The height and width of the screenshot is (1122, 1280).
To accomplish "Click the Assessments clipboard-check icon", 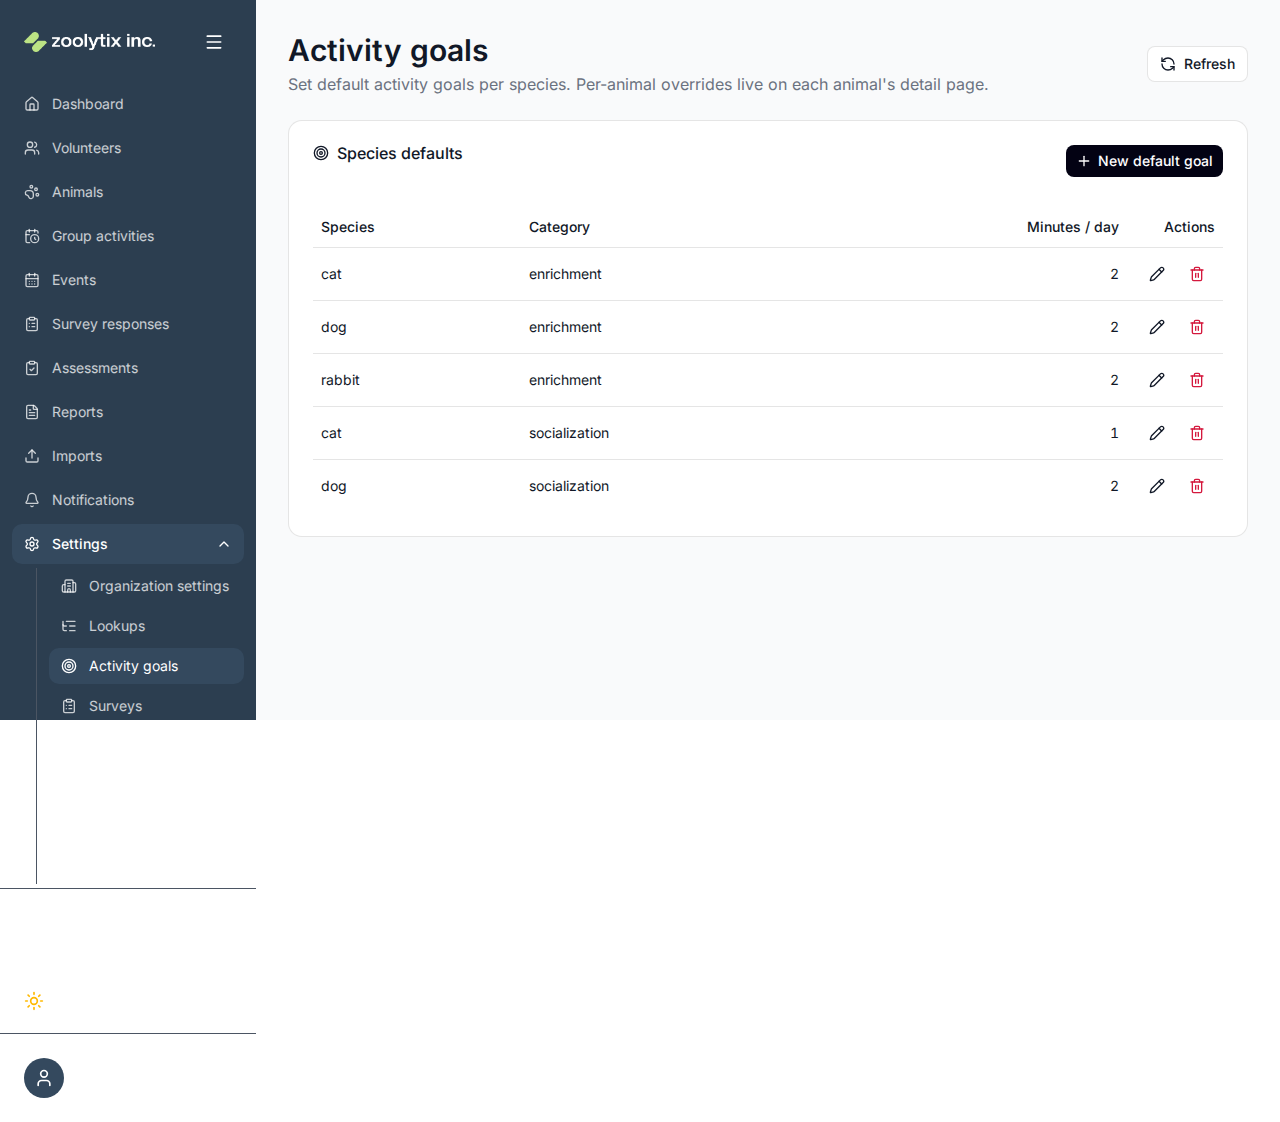I will coord(32,368).
